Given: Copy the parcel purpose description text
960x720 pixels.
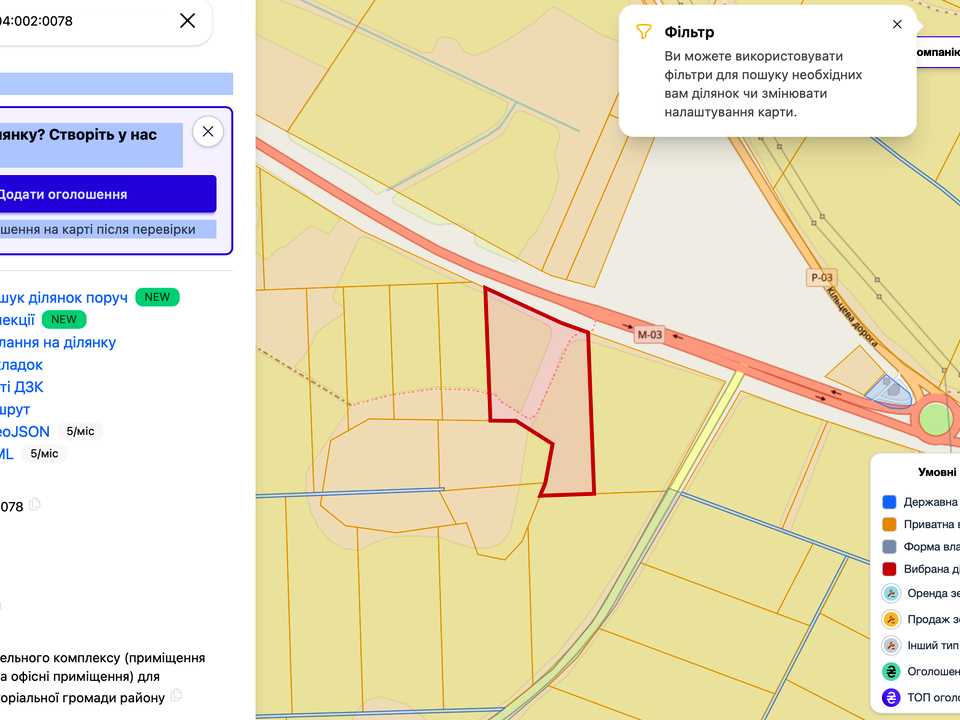Looking at the screenshot, I should pos(176,696).
